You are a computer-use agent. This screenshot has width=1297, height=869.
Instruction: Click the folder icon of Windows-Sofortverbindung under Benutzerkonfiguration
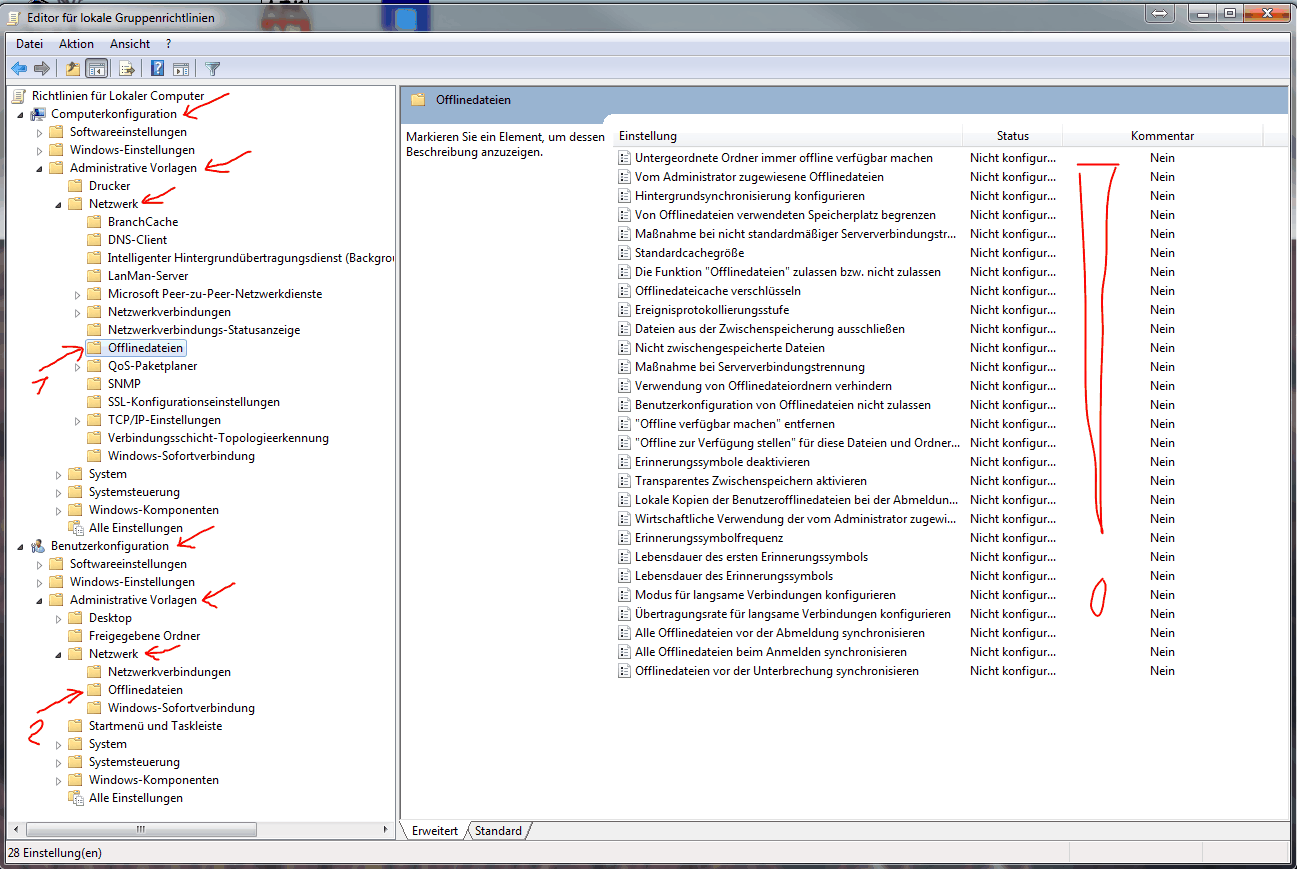94,708
